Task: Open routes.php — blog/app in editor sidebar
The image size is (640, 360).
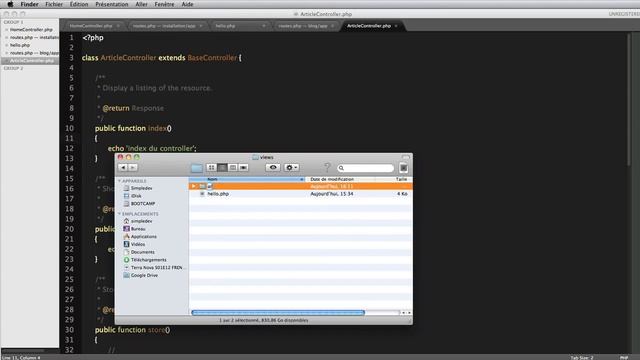Action: pos(34,53)
